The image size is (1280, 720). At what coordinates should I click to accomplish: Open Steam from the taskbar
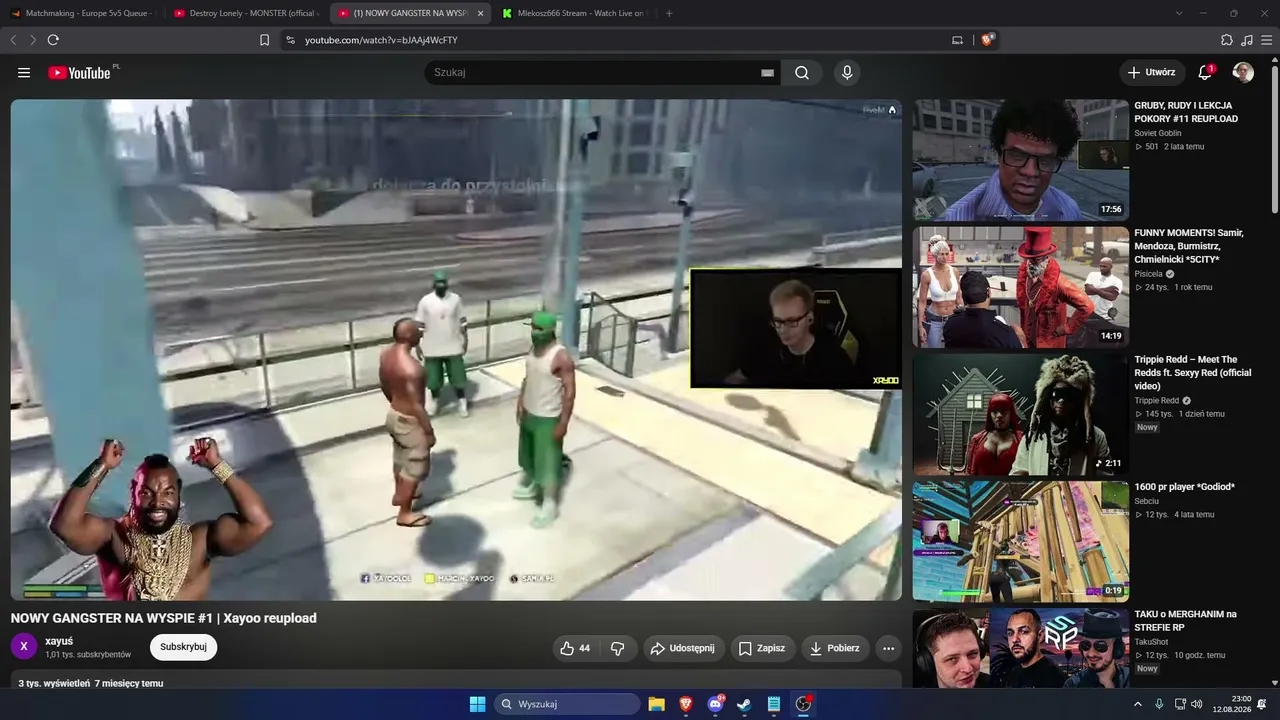pyautogui.click(x=744, y=704)
